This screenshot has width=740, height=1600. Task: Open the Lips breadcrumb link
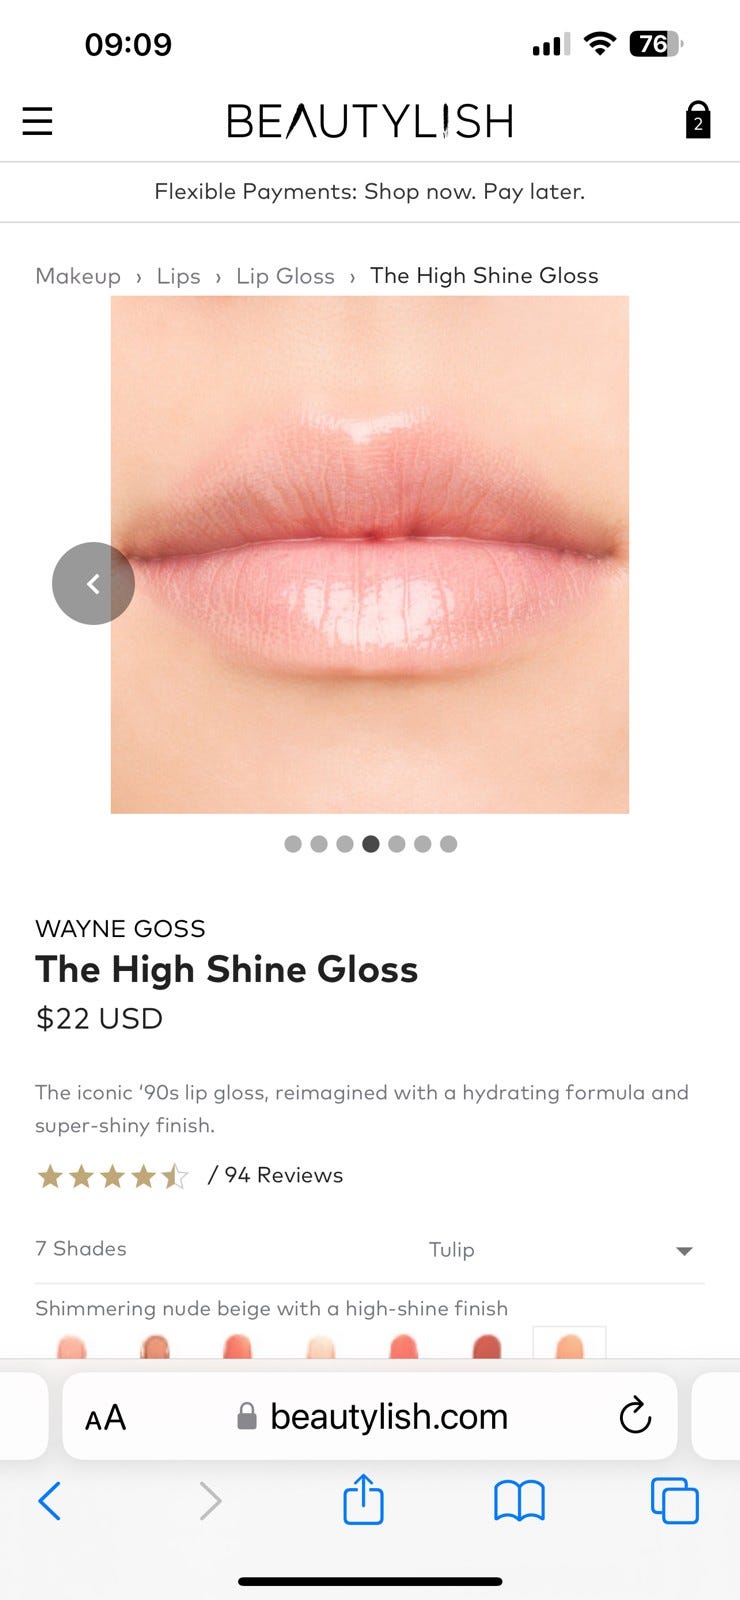click(178, 276)
